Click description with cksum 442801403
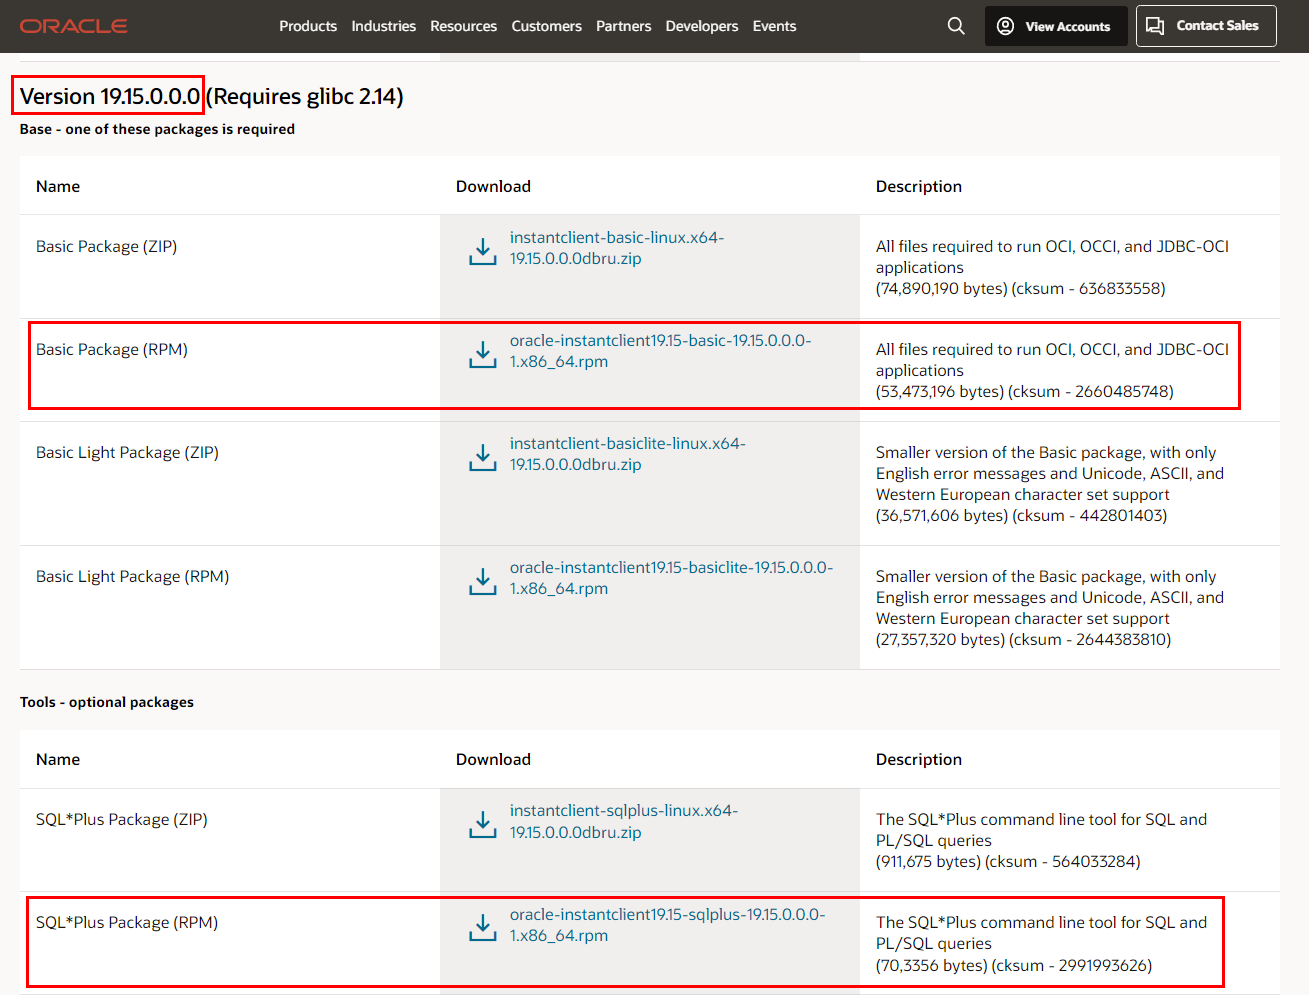Screen dimensions: 1309x995 [1050, 484]
